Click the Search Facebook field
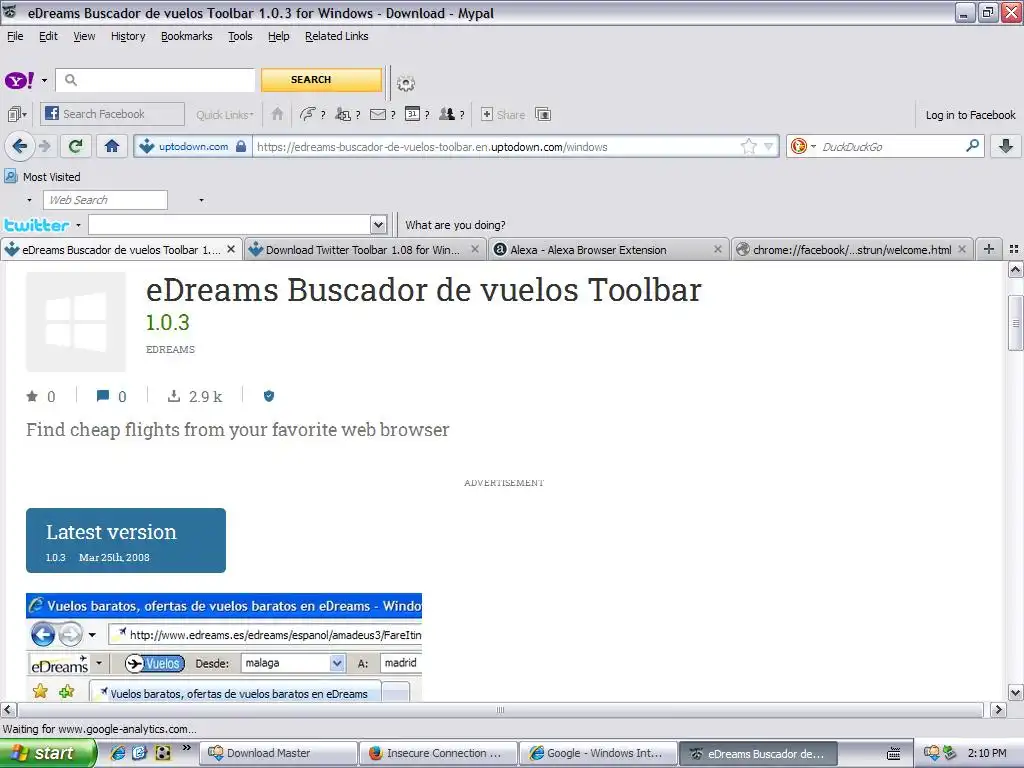This screenshot has width=1024, height=768. 112,114
